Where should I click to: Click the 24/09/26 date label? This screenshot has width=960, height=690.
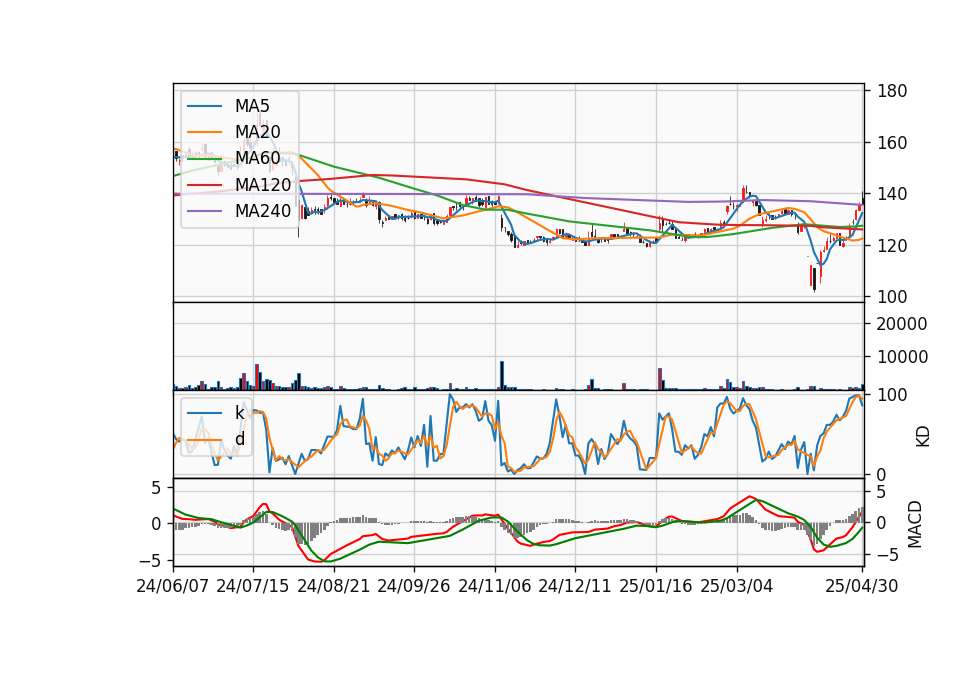413,586
